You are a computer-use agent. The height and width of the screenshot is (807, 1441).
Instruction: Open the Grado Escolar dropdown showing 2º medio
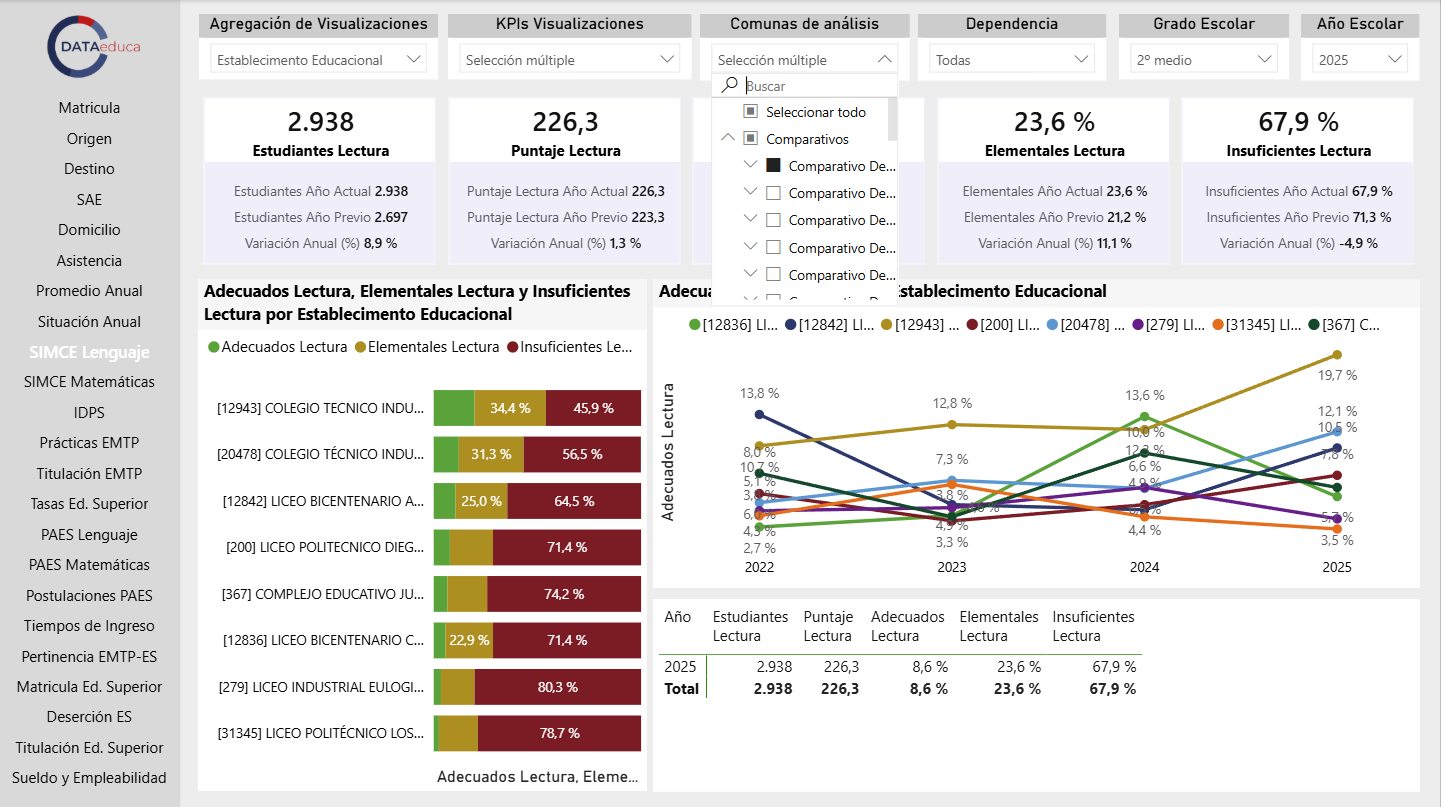1204,60
